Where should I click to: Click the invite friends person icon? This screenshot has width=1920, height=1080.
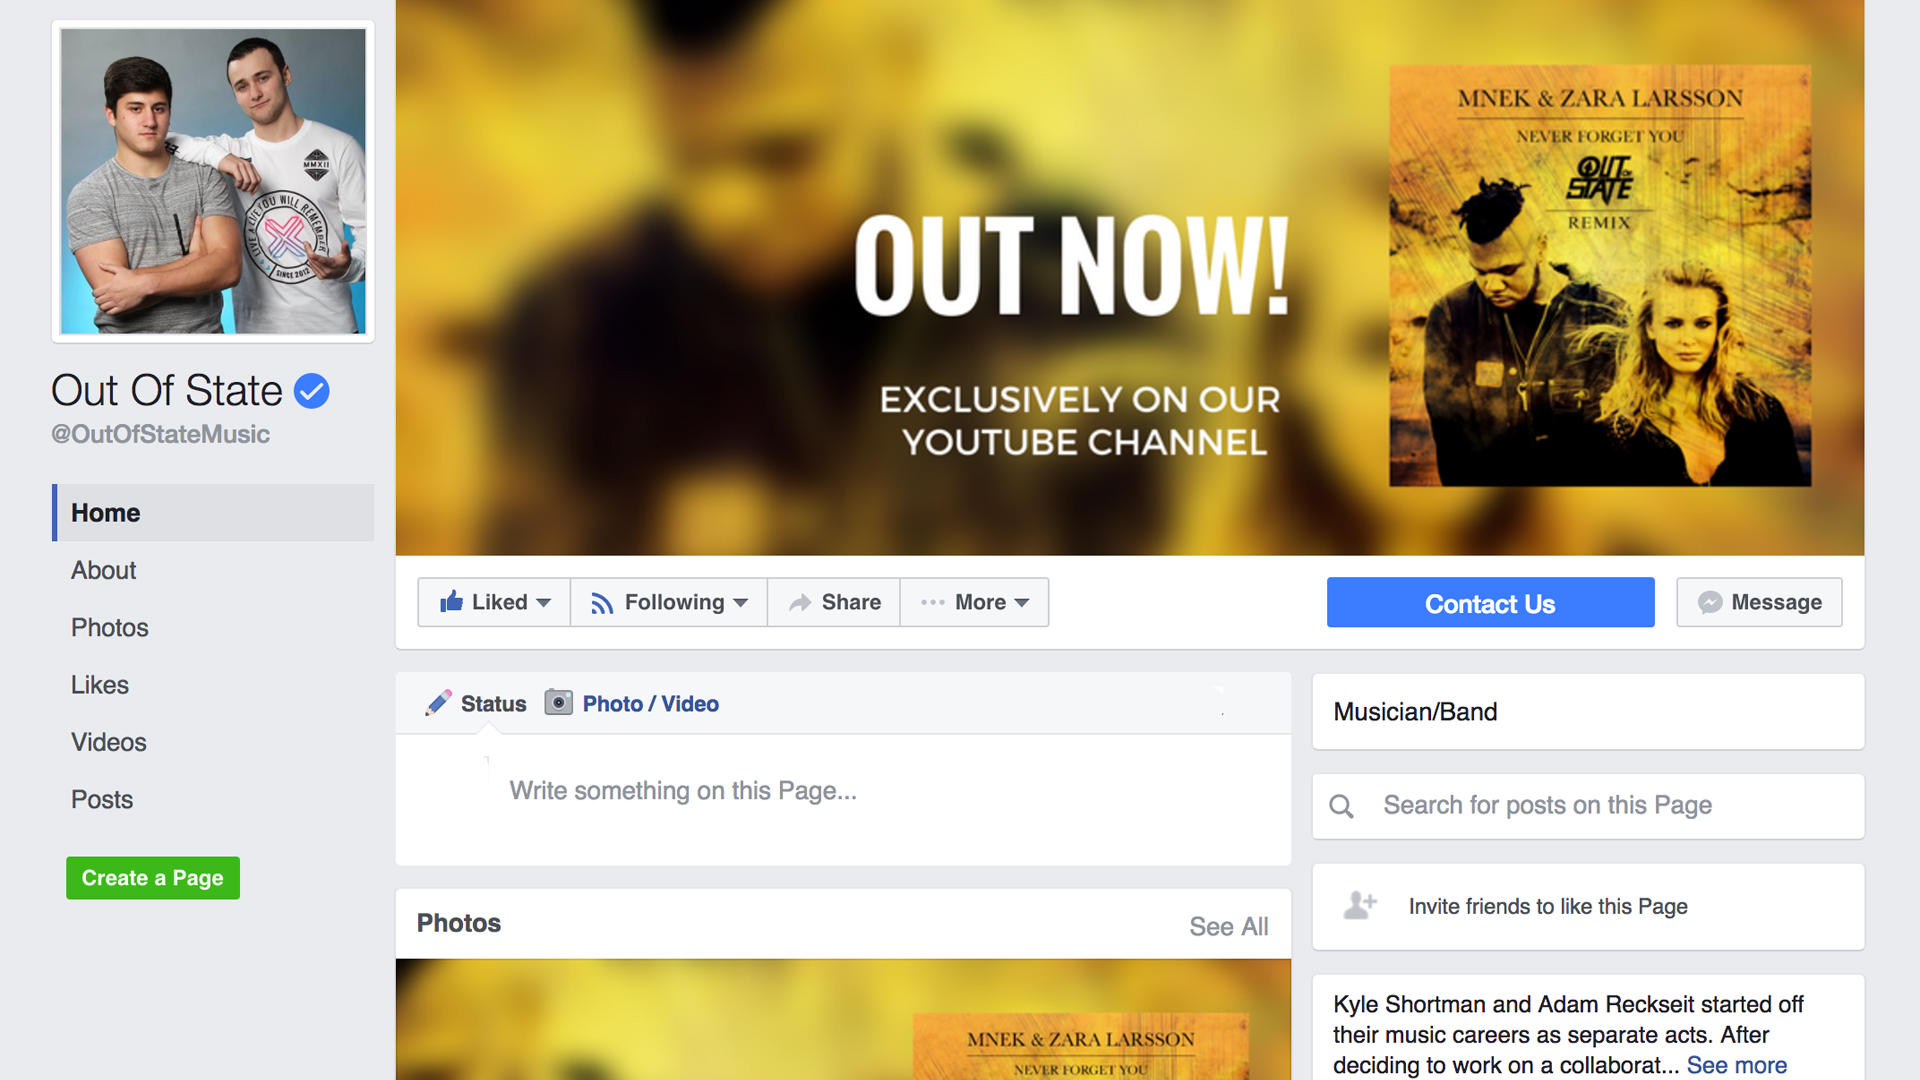pos(1360,905)
